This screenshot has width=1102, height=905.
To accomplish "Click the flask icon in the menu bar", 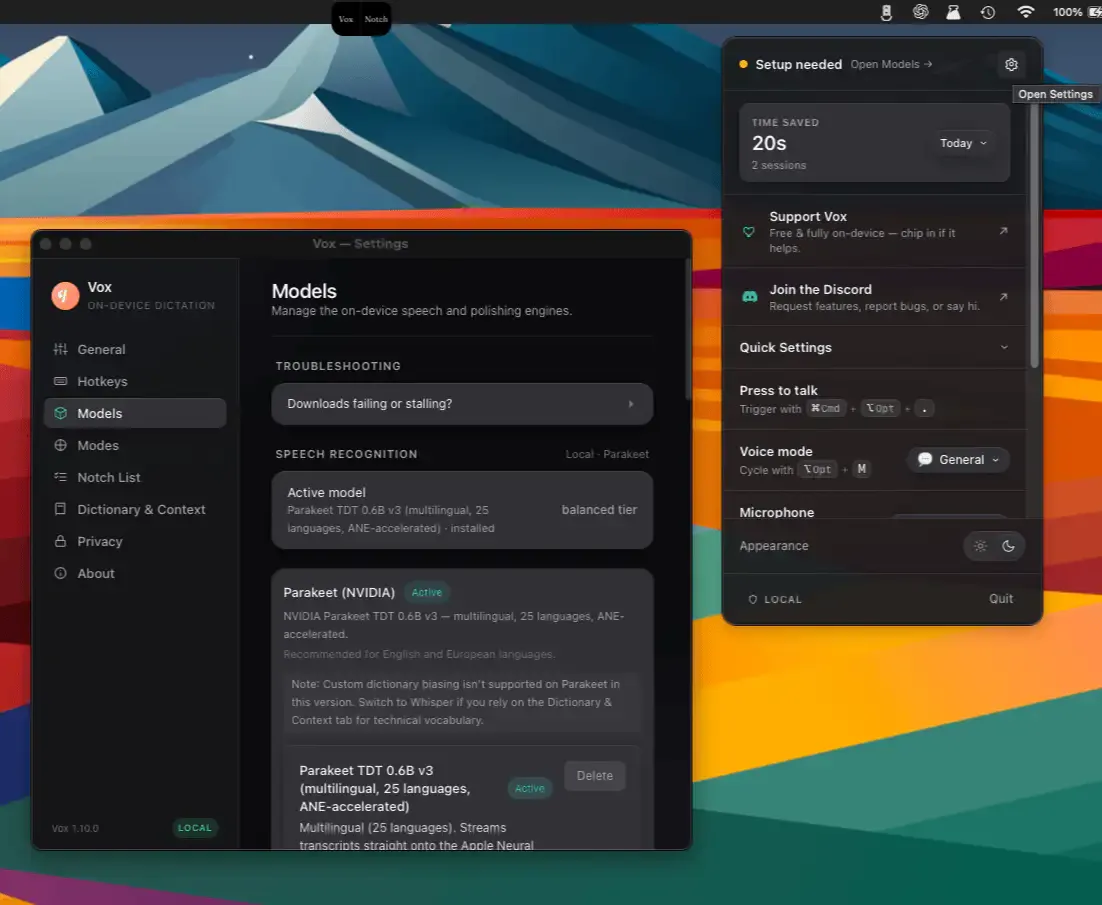I will point(954,12).
